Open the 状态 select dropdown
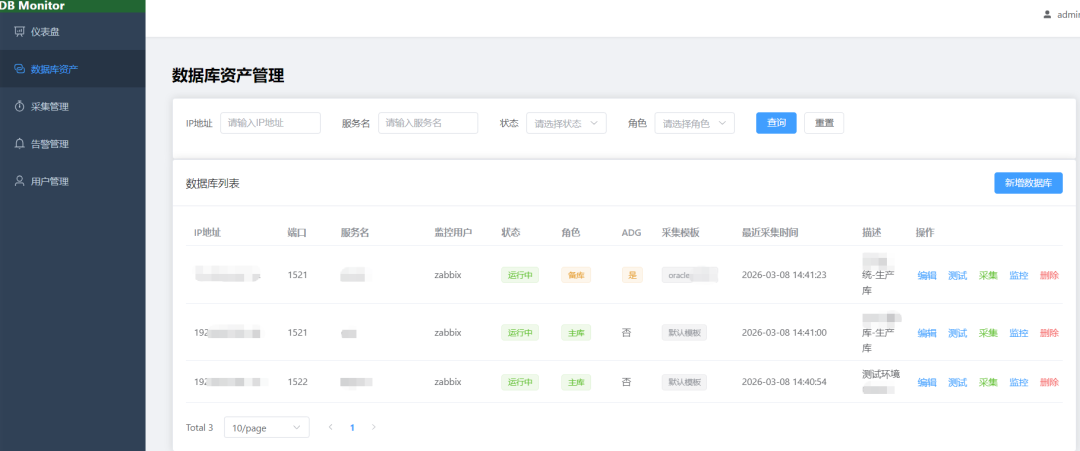Viewport: 1080px width, 451px height. pos(566,123)
